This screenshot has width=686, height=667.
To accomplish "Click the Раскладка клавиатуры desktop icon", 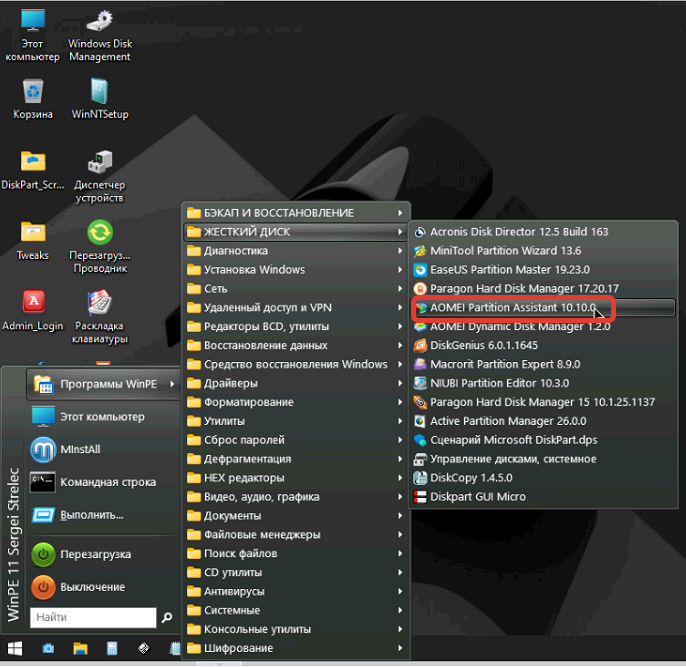I will click(100, 303).
